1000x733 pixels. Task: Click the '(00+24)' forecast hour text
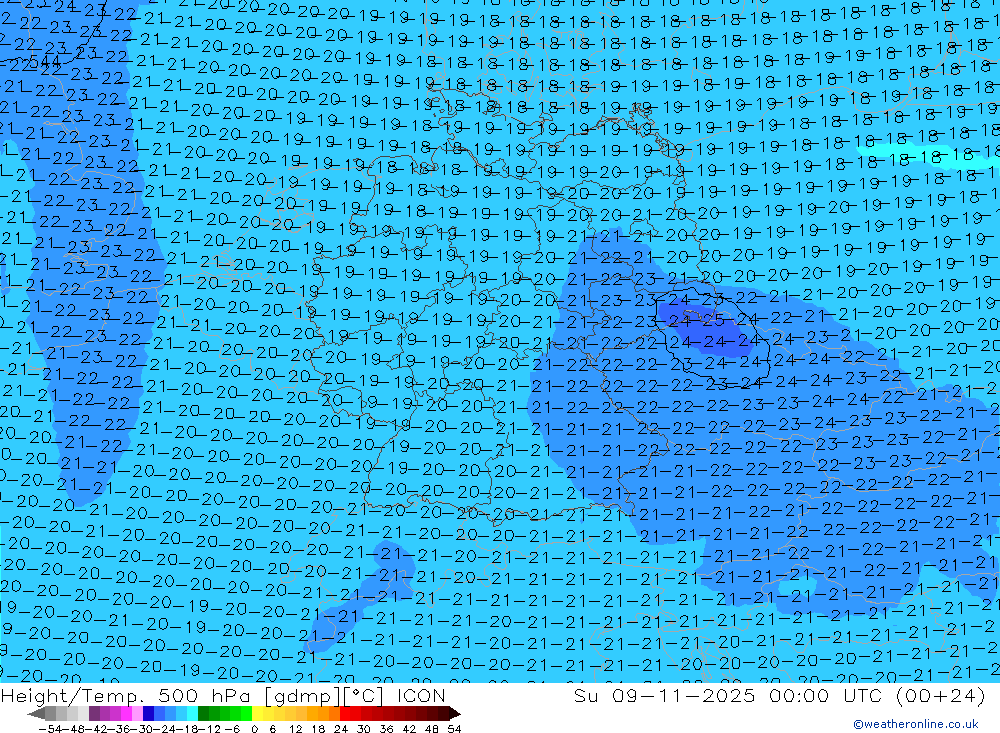(941, 695)
